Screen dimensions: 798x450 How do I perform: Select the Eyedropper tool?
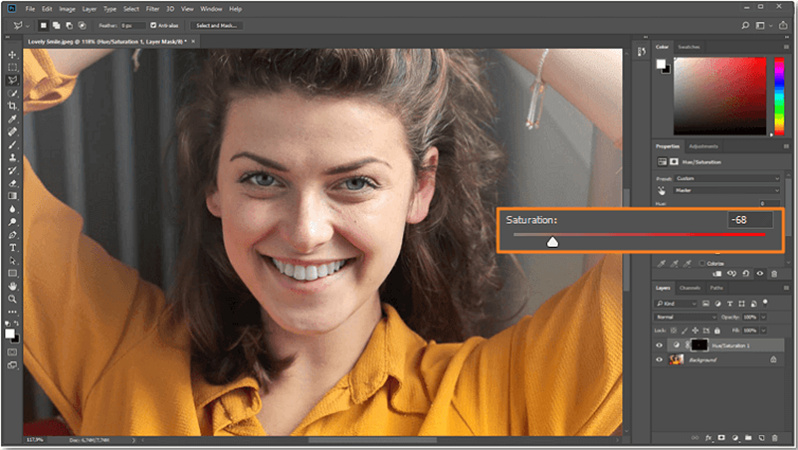point(13,118)
